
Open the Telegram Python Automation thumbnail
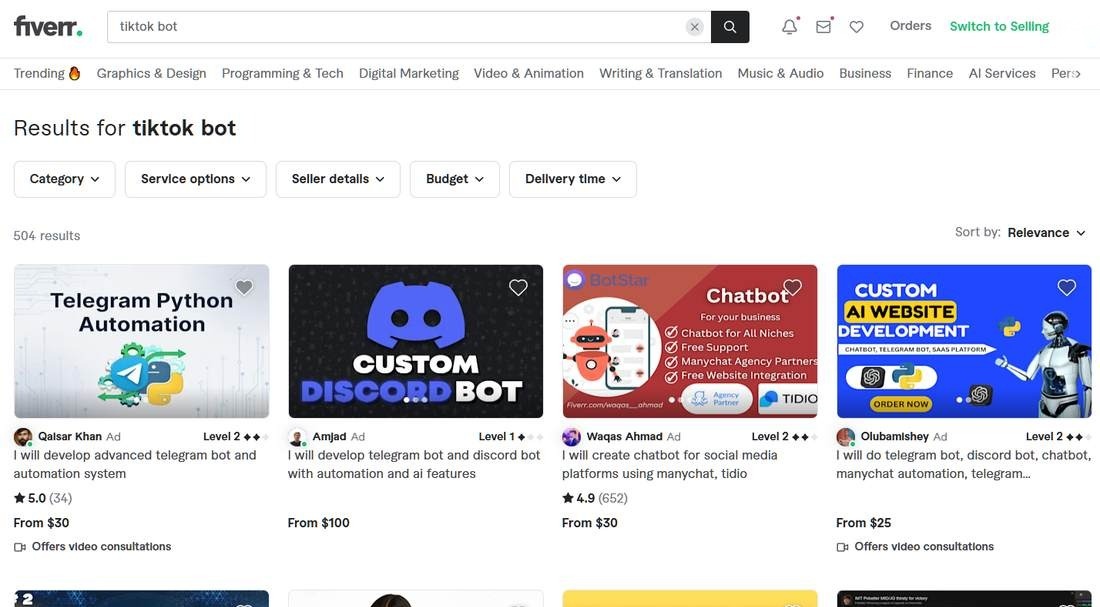coord(141,341)
